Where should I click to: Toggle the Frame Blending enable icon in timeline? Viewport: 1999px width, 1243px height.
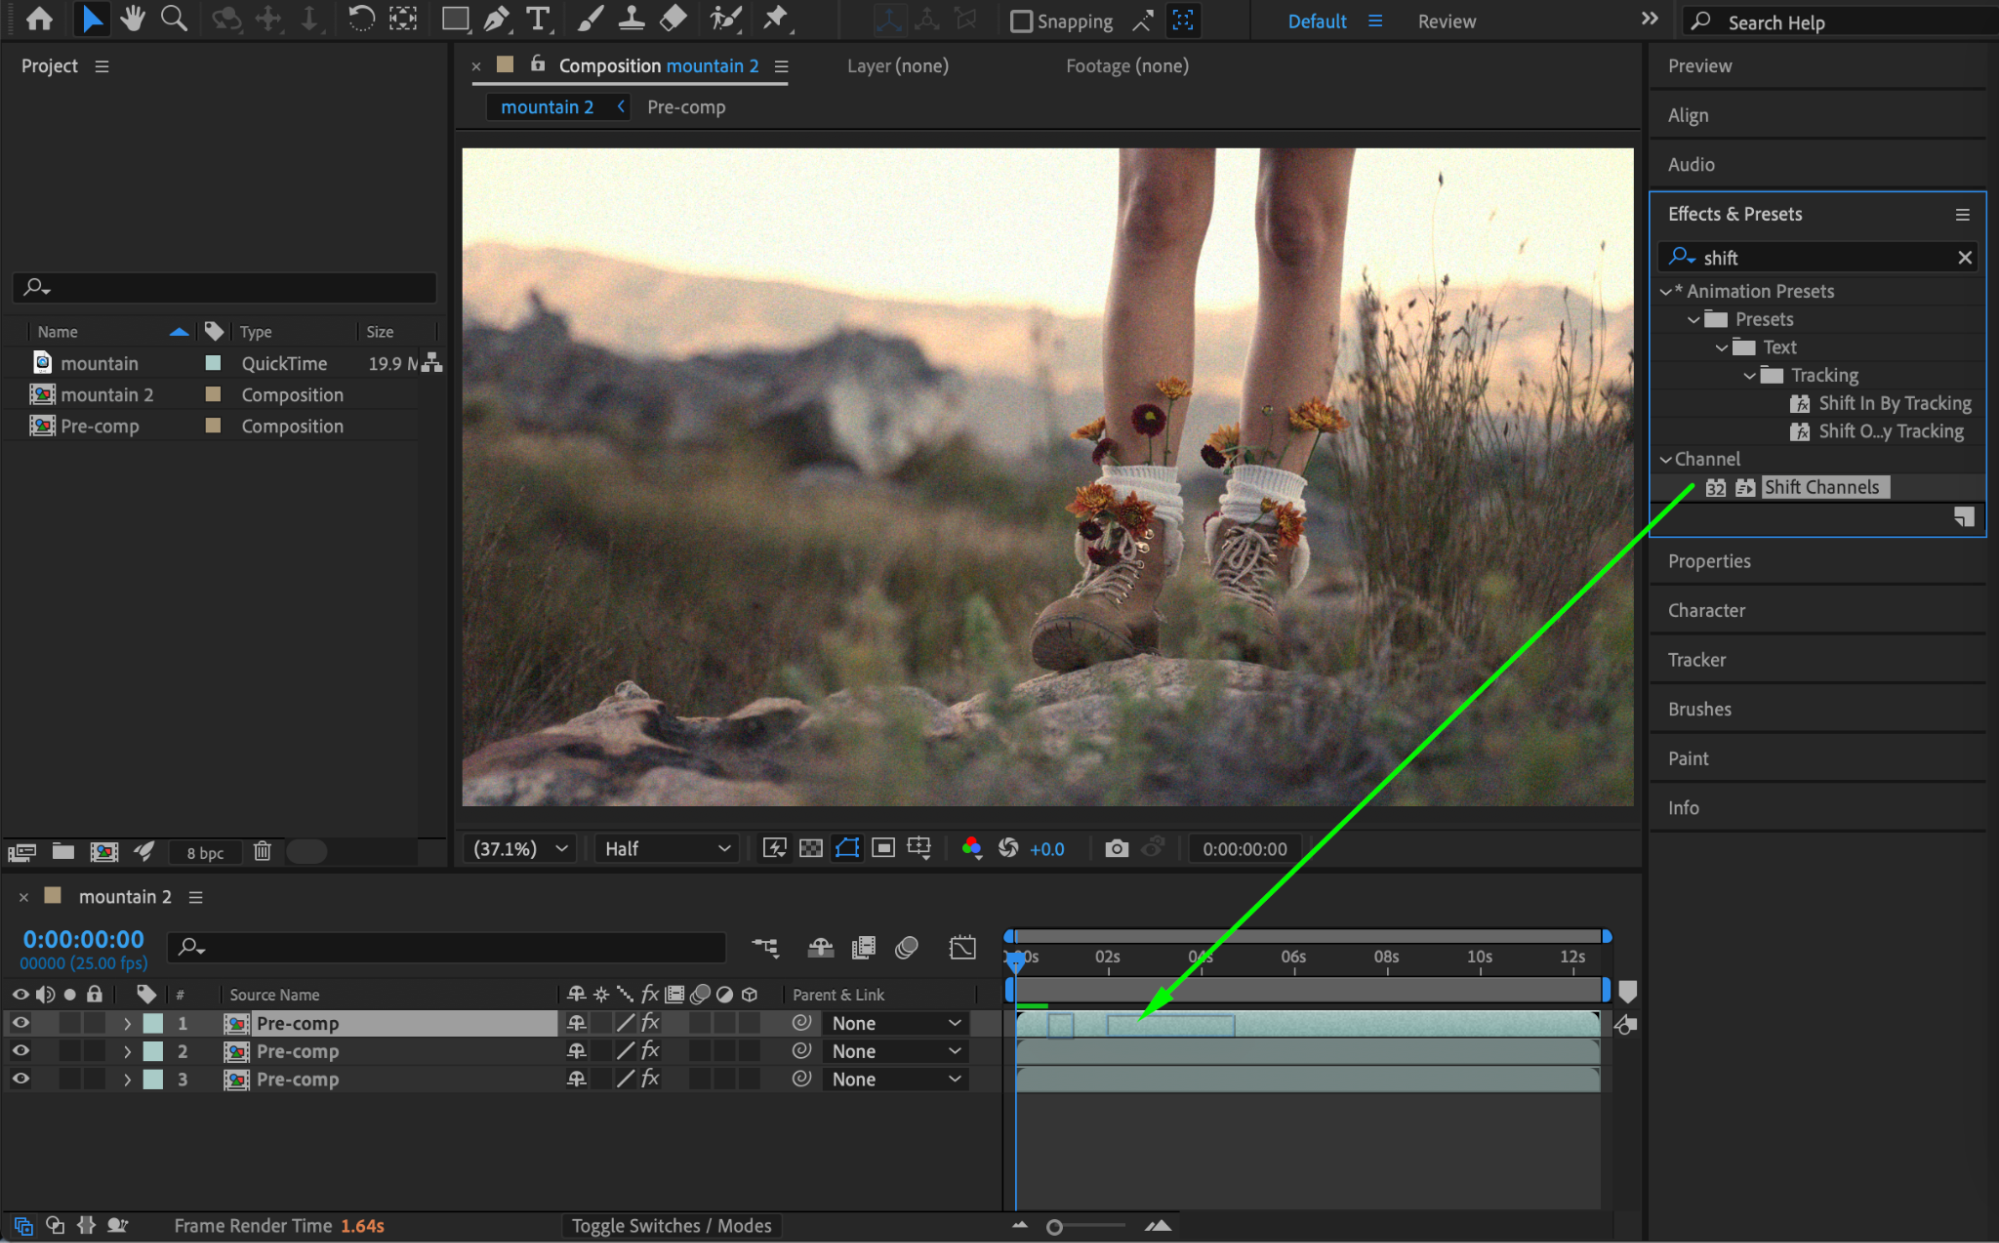click(863, 947)
